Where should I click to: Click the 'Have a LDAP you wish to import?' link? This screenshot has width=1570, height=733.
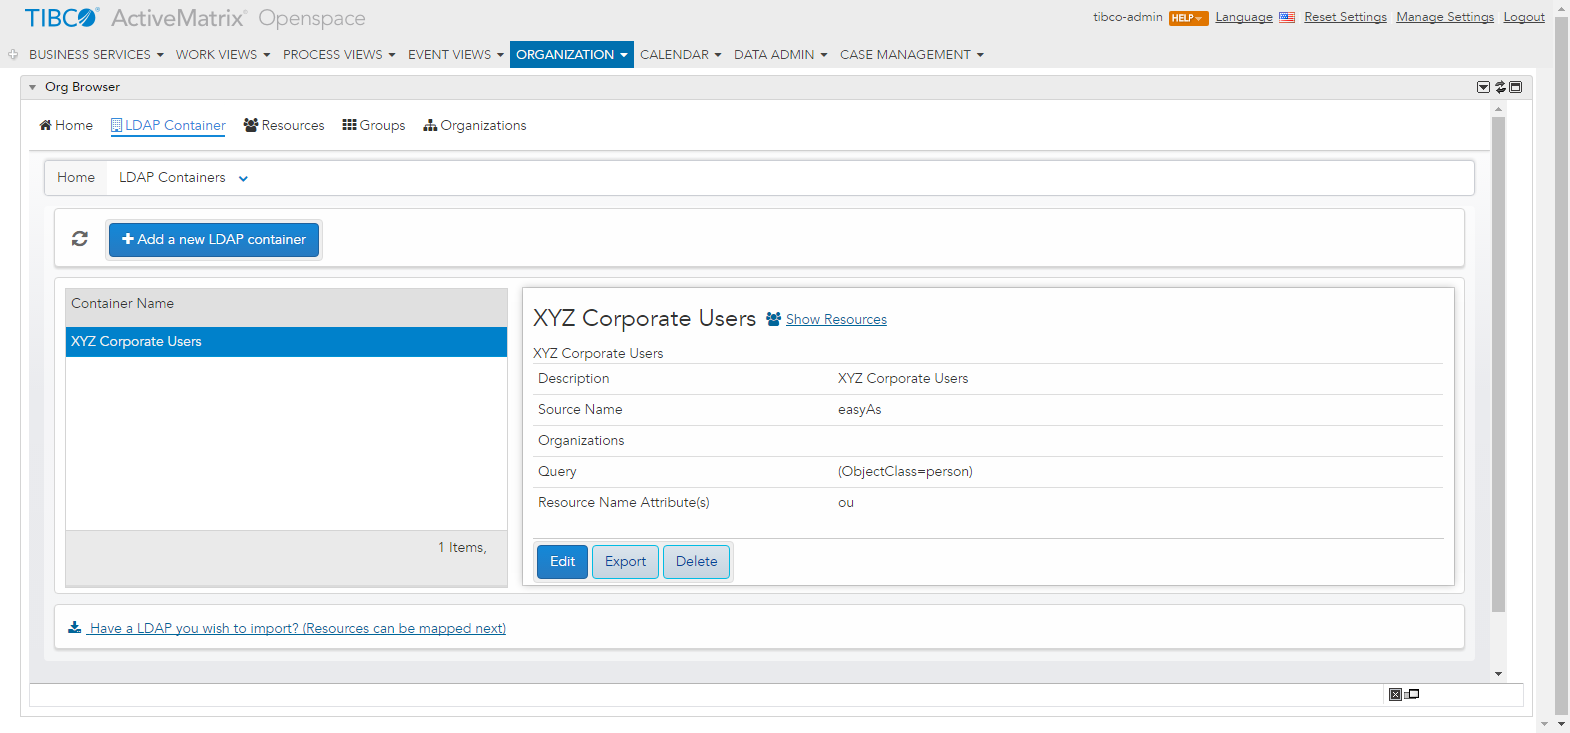pos(297,628)
